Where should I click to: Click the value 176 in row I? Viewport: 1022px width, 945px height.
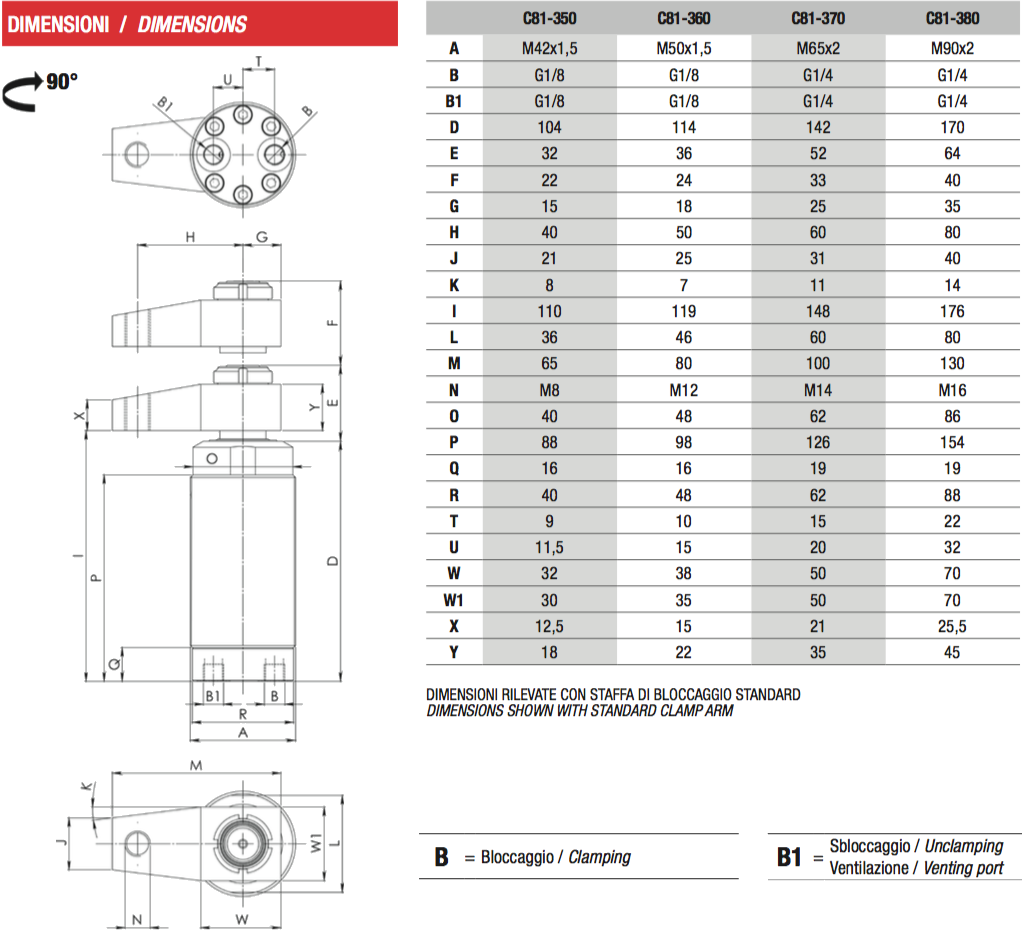pyautogui.click(x=952, y=311)
